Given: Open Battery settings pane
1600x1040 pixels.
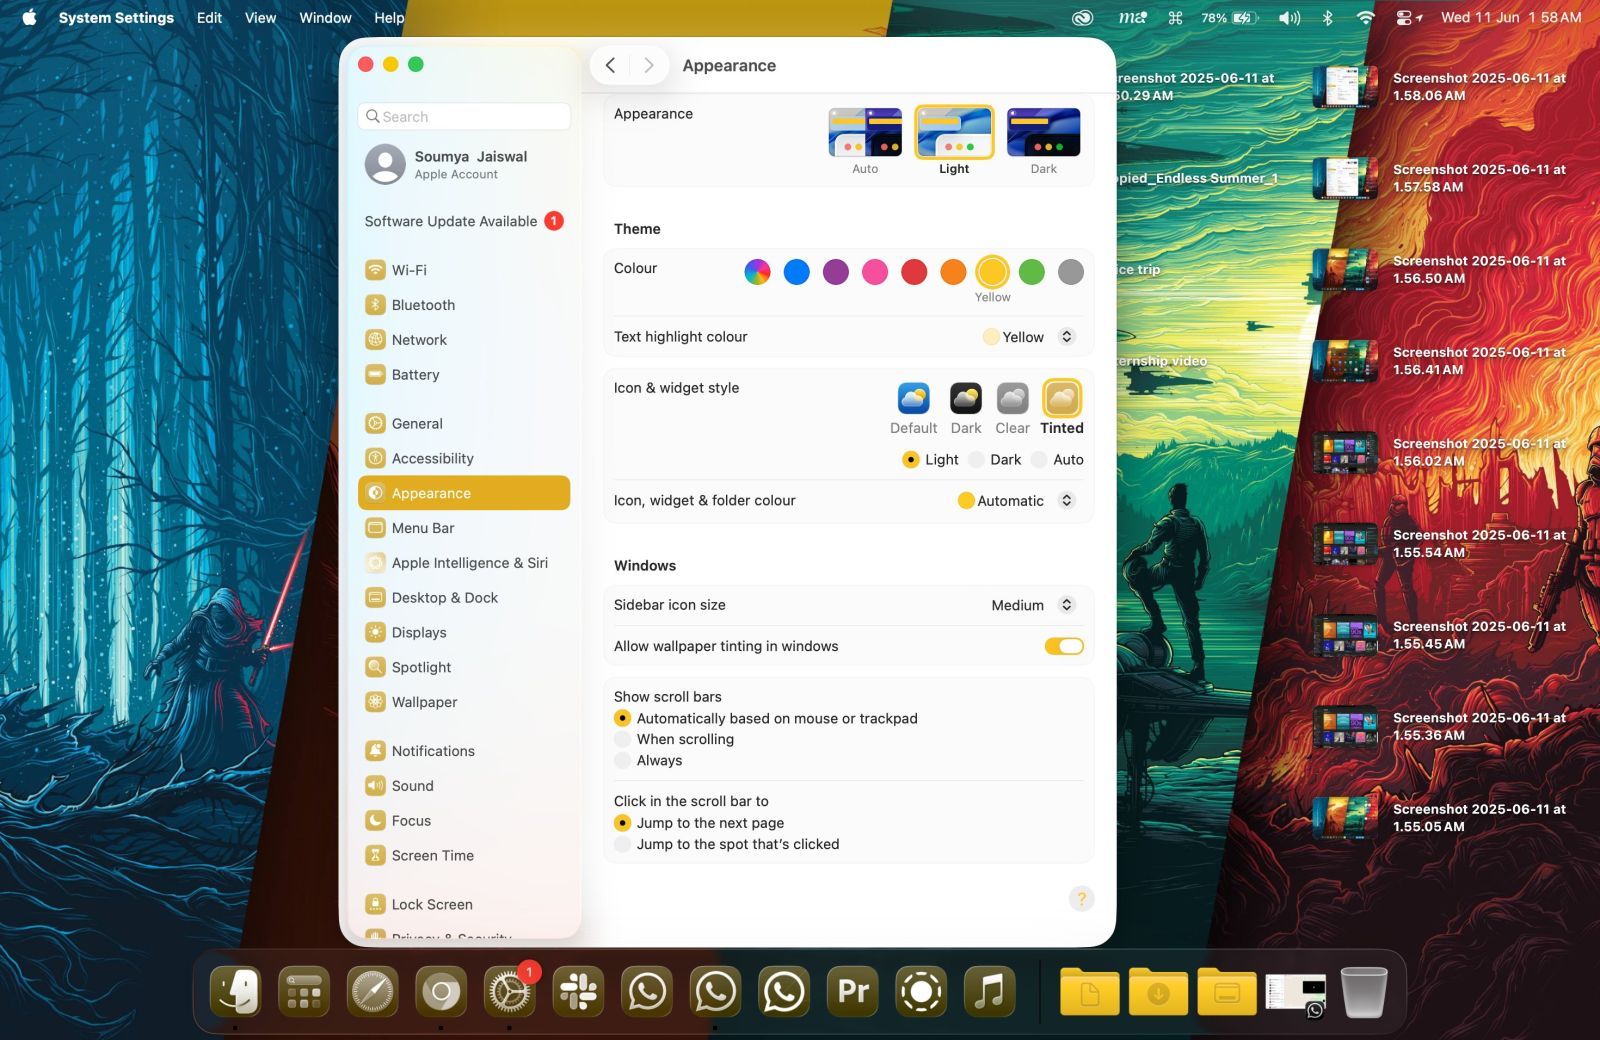Looking at the screenshot, I should click(x=464, y=375).
